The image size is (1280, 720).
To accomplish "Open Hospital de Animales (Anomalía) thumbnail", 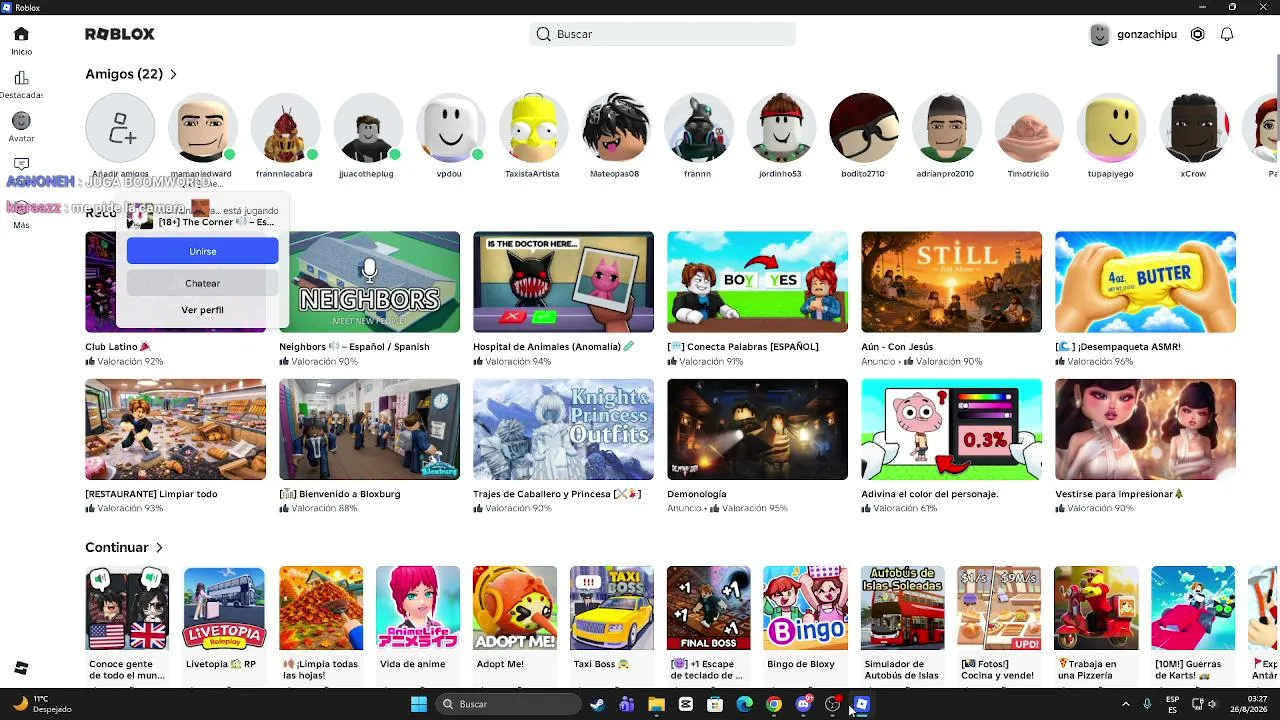I will pos(563,282).
